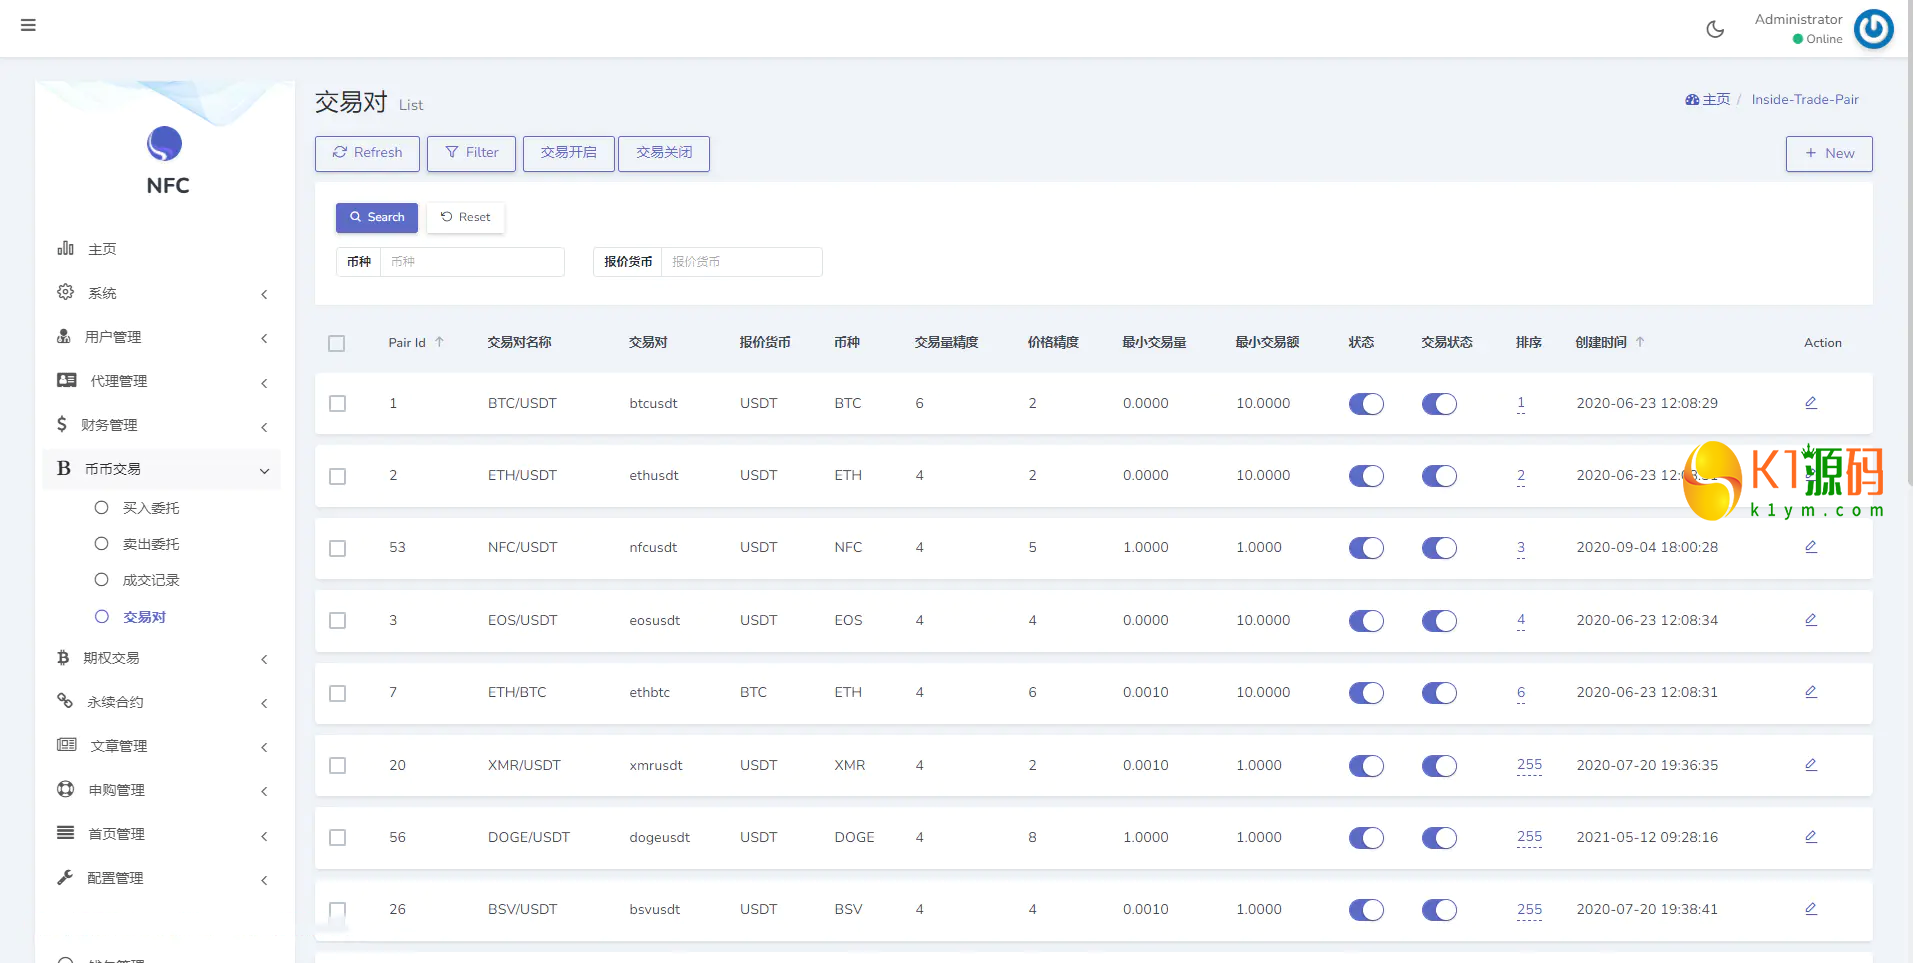Click the 代理管理 ID card icon
This screenshot has height=963, width=1913.
coord(67,380)
